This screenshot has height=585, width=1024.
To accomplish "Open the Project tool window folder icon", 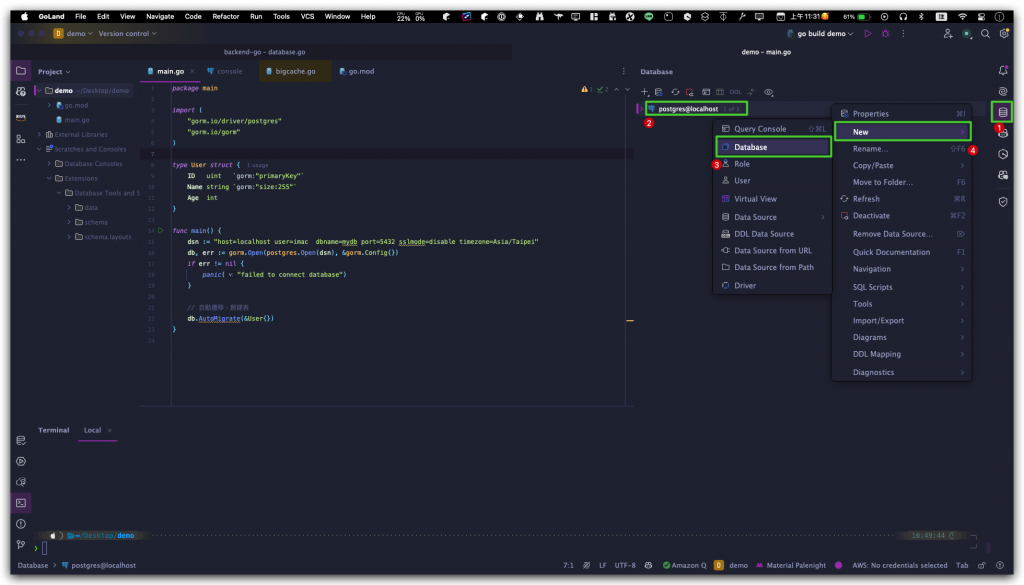I will [21, 71].
